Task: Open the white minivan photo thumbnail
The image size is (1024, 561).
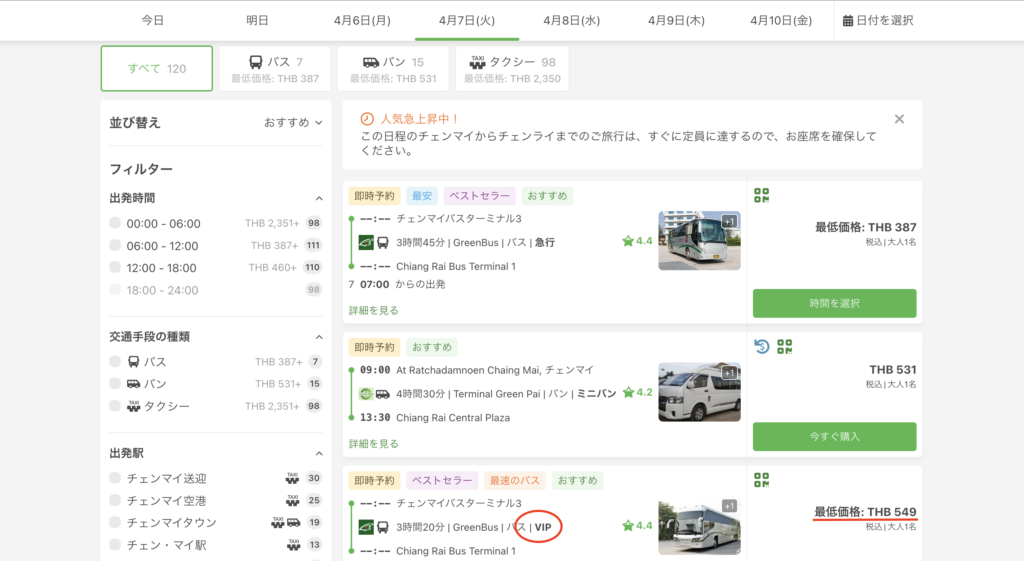Action: 699,392
